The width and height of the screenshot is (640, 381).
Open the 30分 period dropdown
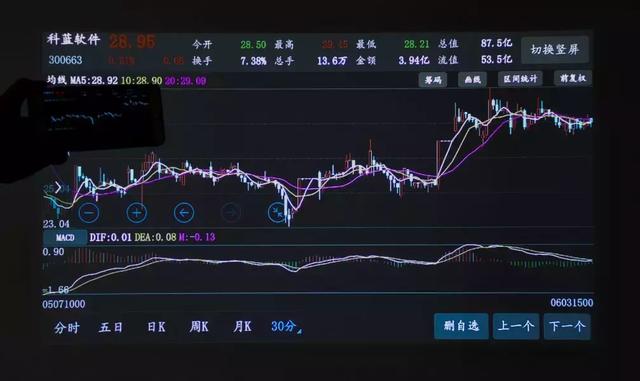287,326
